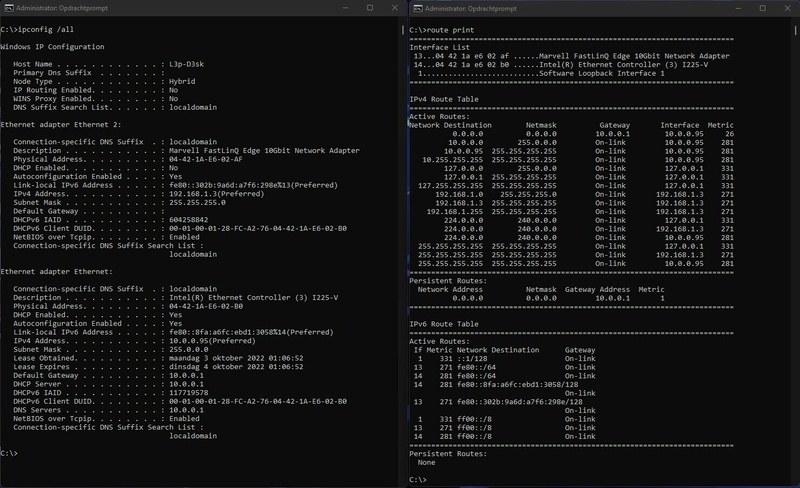Minimize the left ipconfig command prompt window

click(x=345, y=8)
